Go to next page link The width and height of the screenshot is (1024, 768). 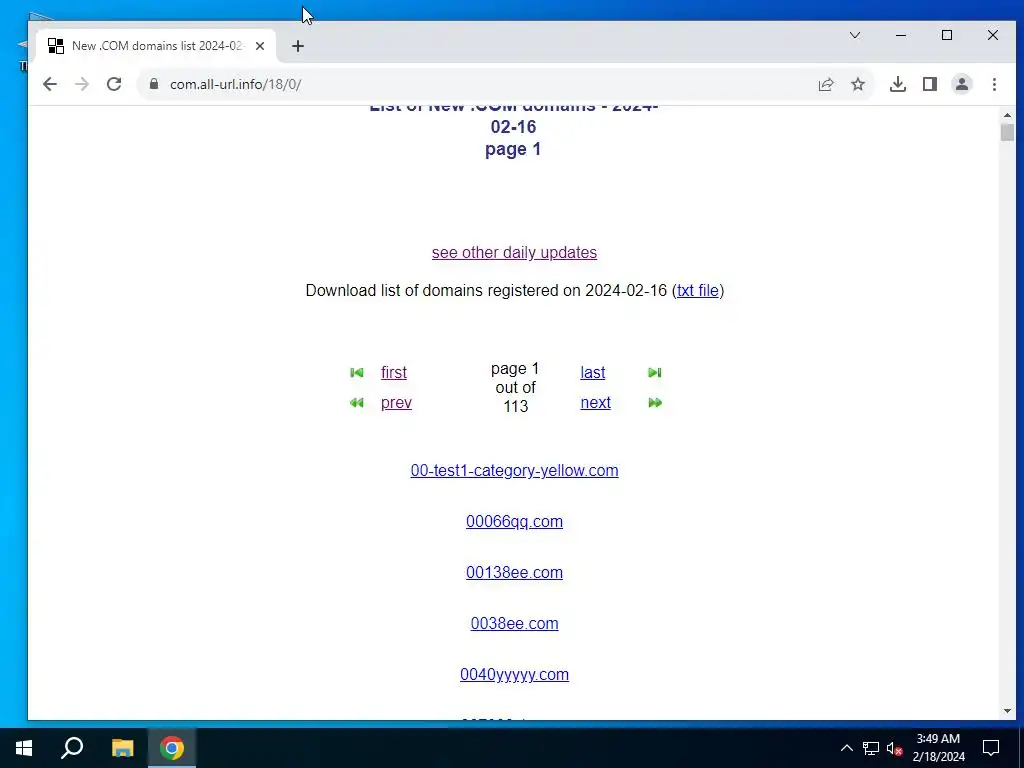(596, 403)
